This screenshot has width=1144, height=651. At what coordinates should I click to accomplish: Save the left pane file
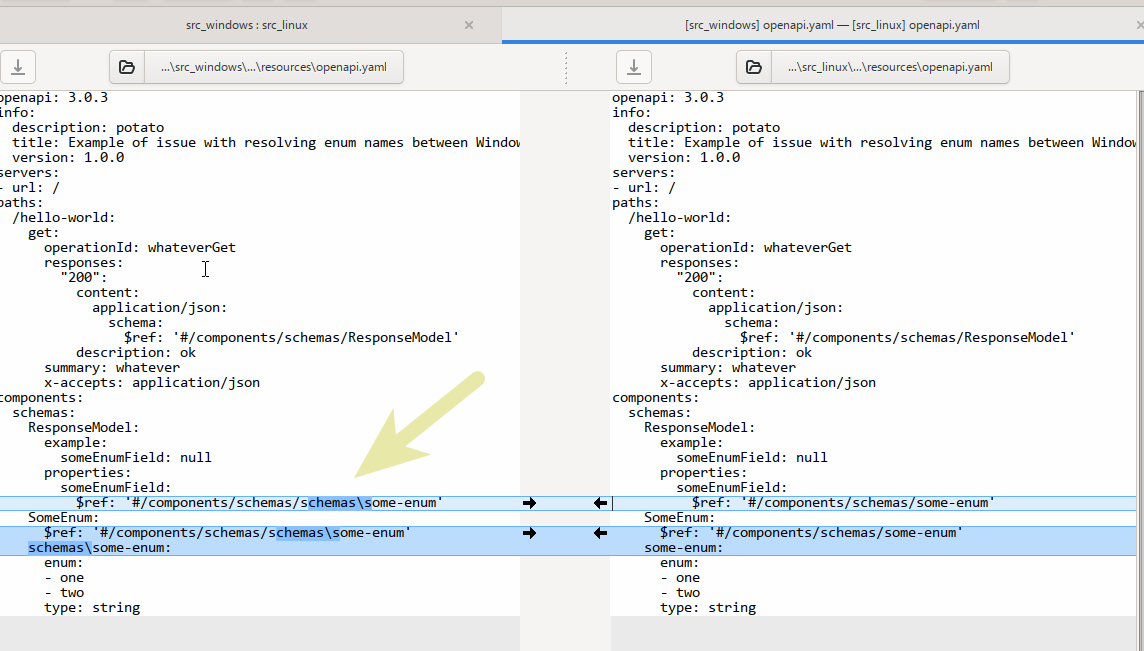tap(18, 67)
